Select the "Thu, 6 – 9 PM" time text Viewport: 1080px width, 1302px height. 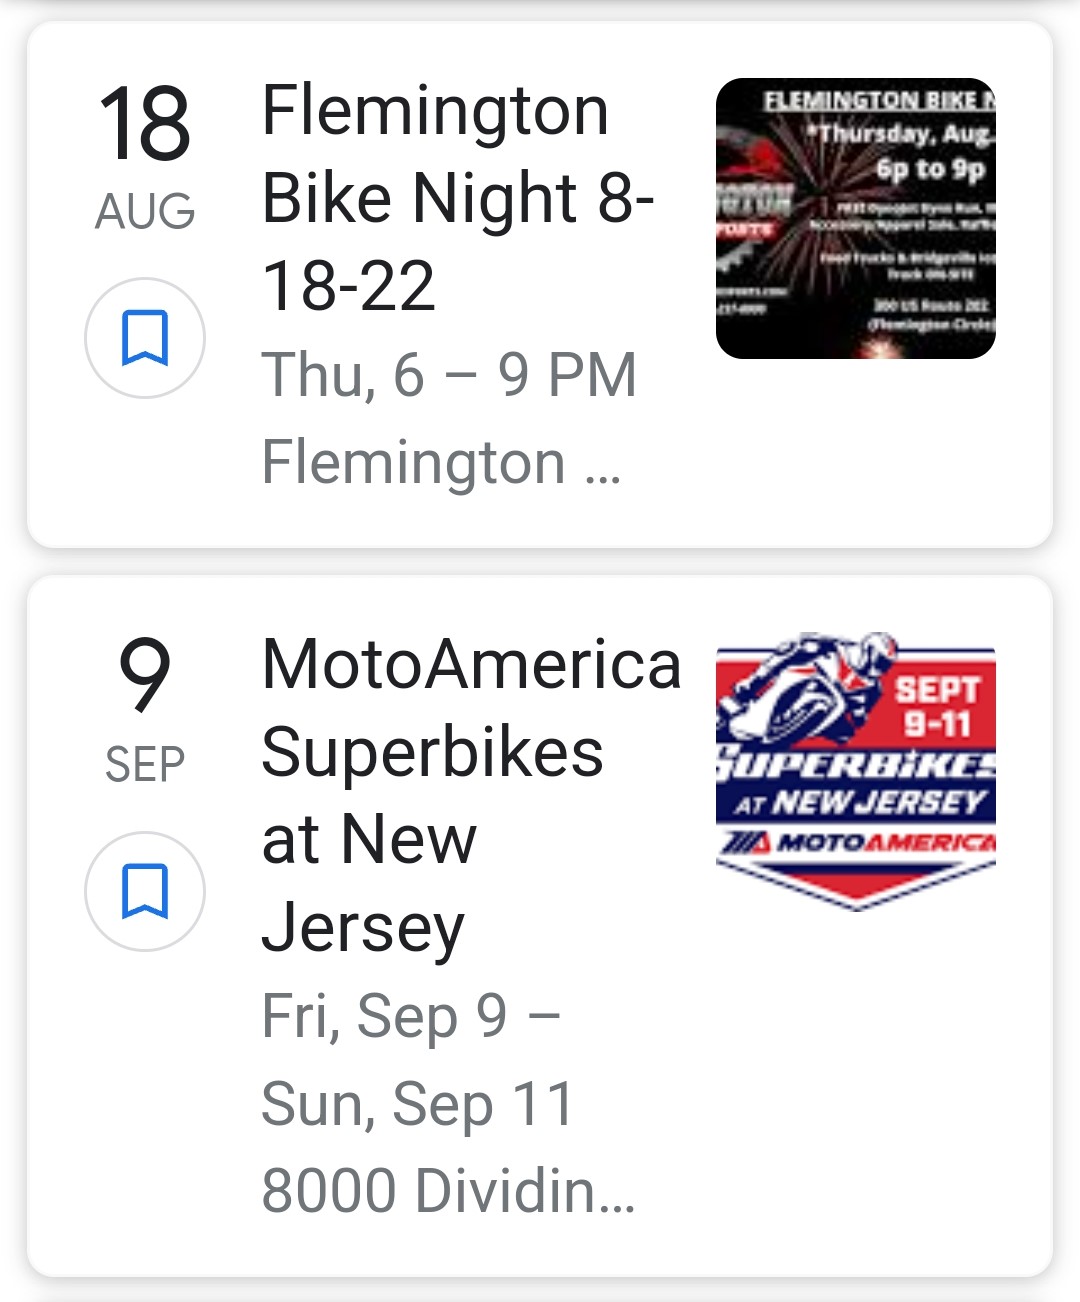(x=449, y=375)
